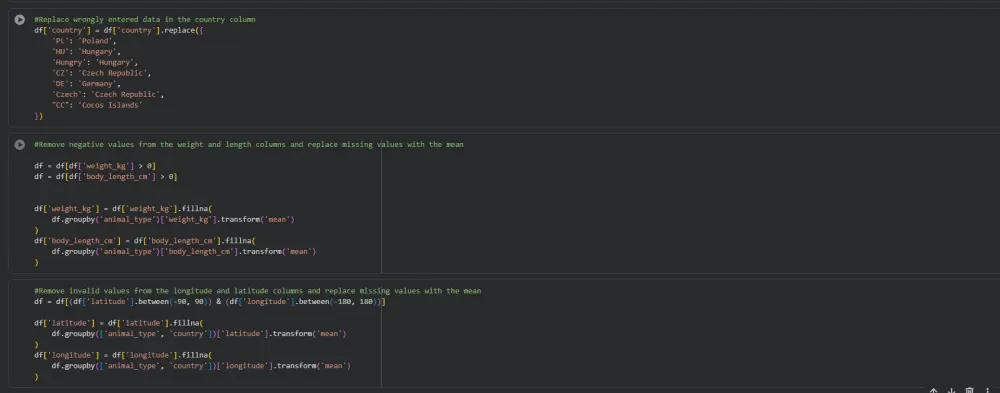Delete cell using the trash icon

(x=969, y=390)
